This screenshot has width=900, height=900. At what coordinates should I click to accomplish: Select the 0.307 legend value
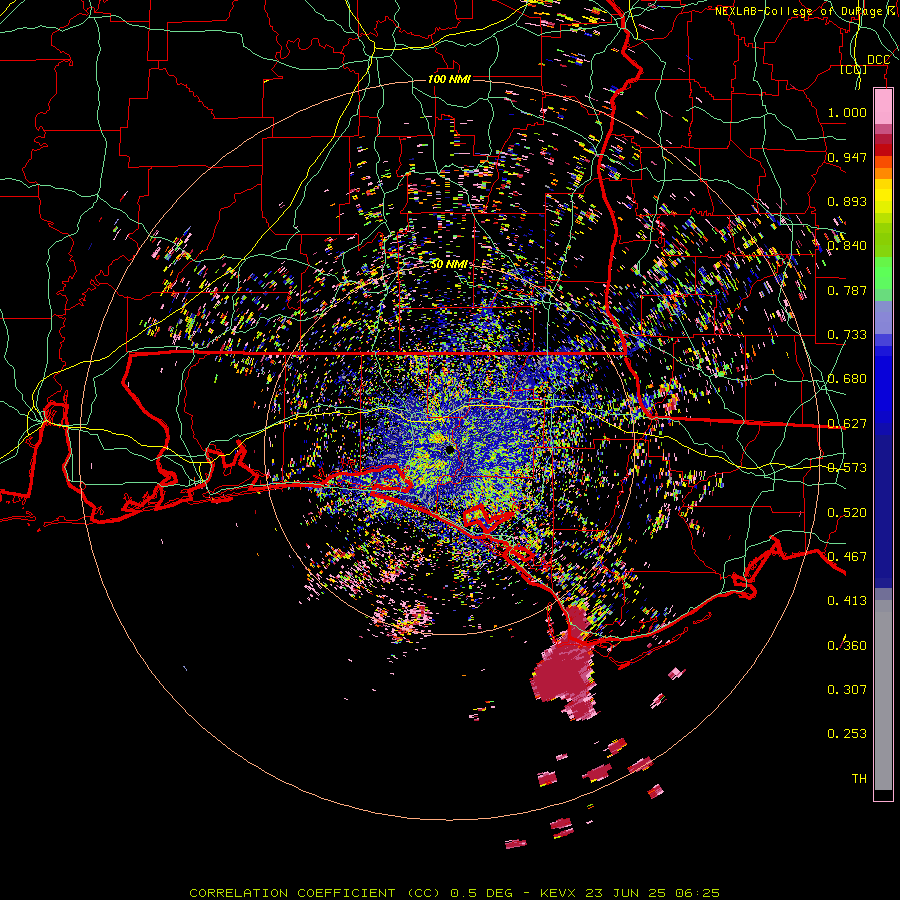[847, 690]
